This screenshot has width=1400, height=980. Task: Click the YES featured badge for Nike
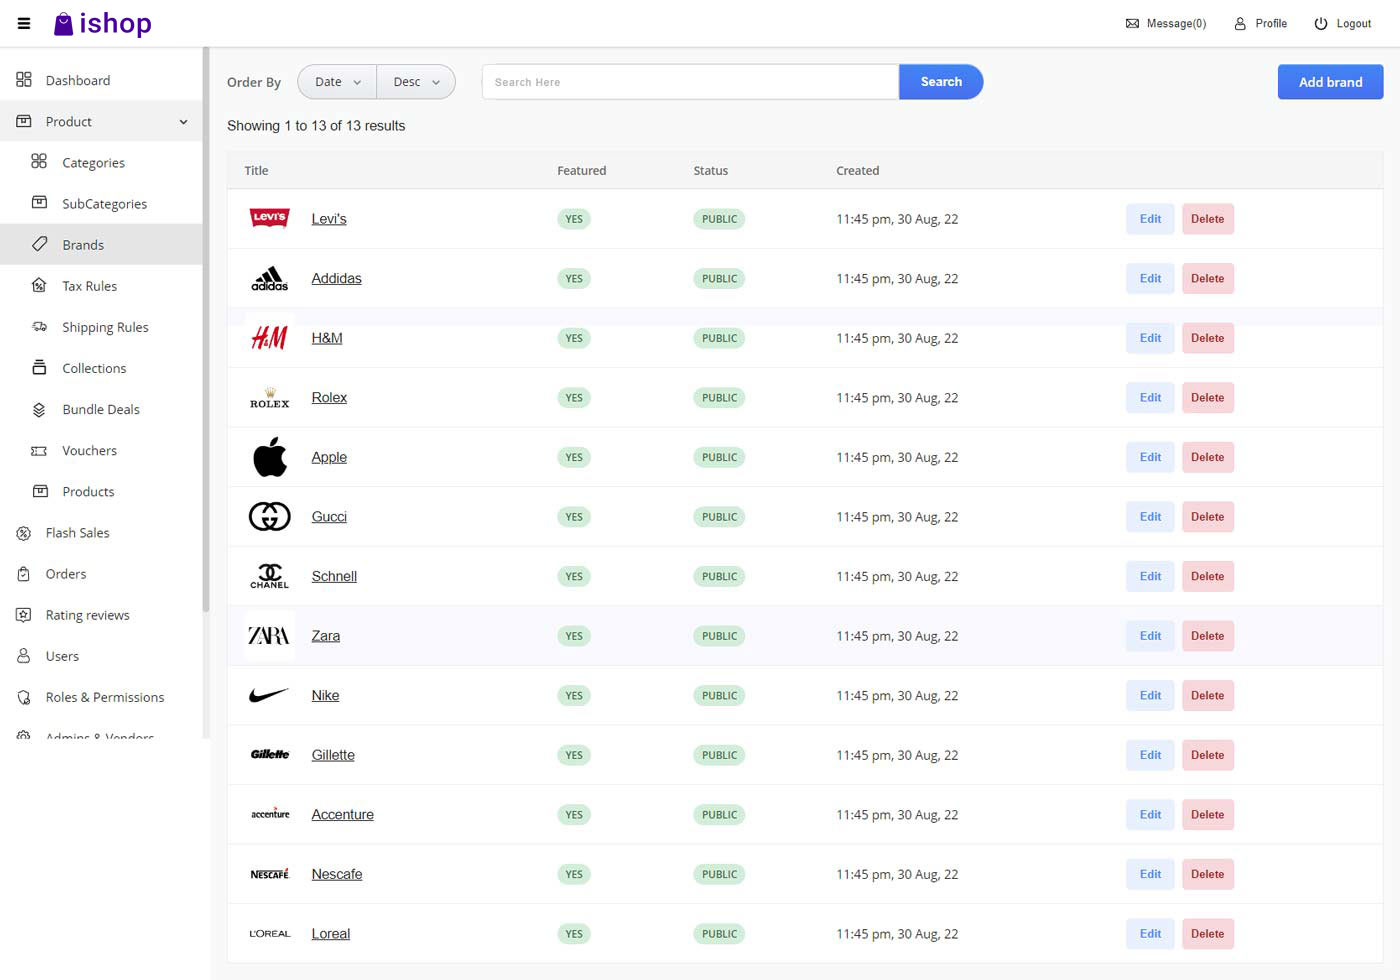tap(574, 695)
